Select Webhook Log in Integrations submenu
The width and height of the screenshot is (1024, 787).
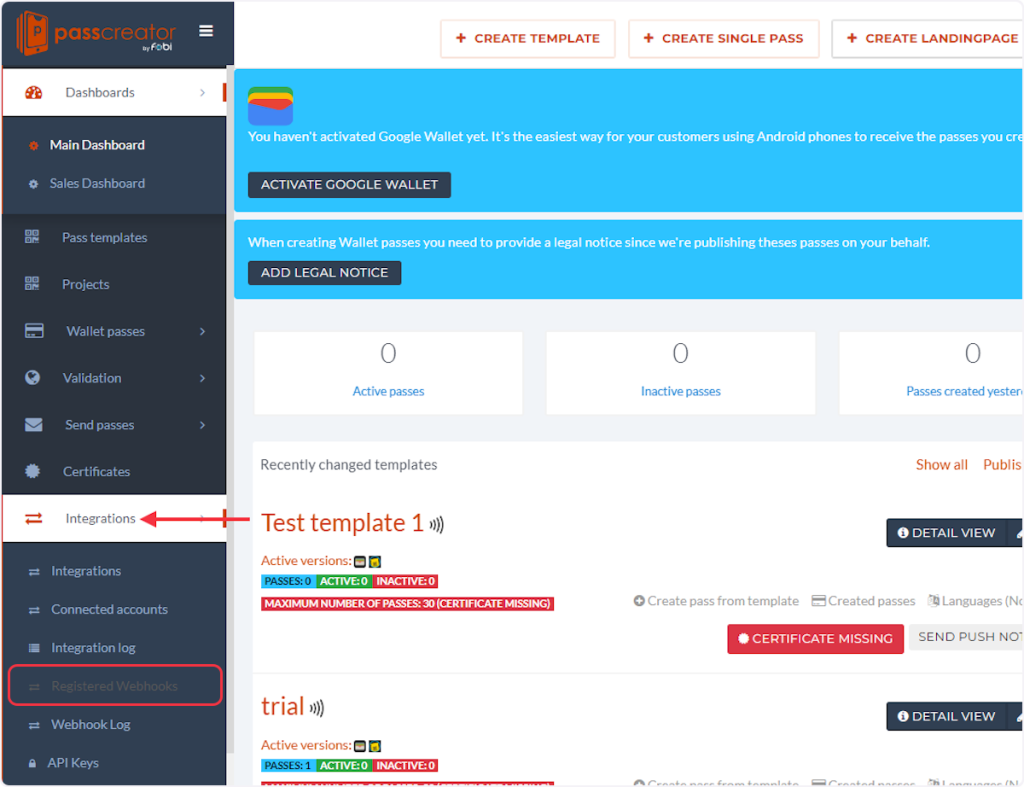90,724
